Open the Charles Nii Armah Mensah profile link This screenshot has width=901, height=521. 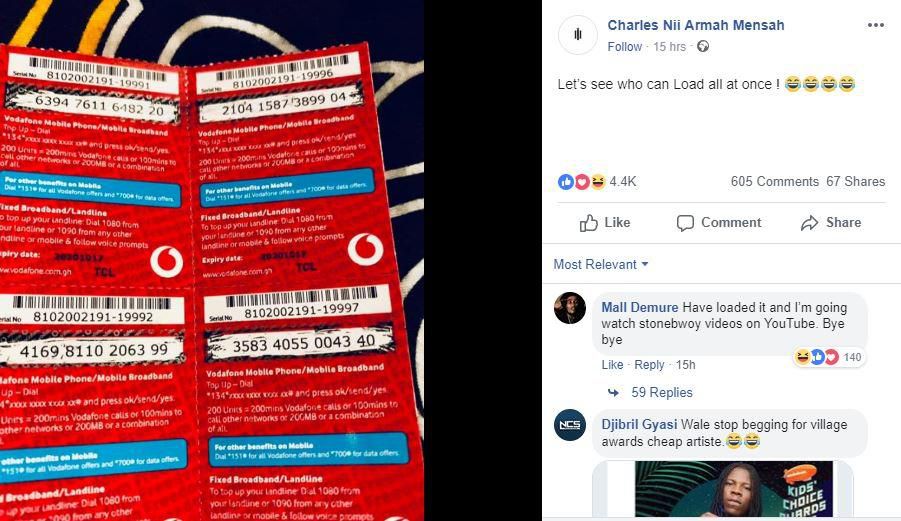point(696,25)
